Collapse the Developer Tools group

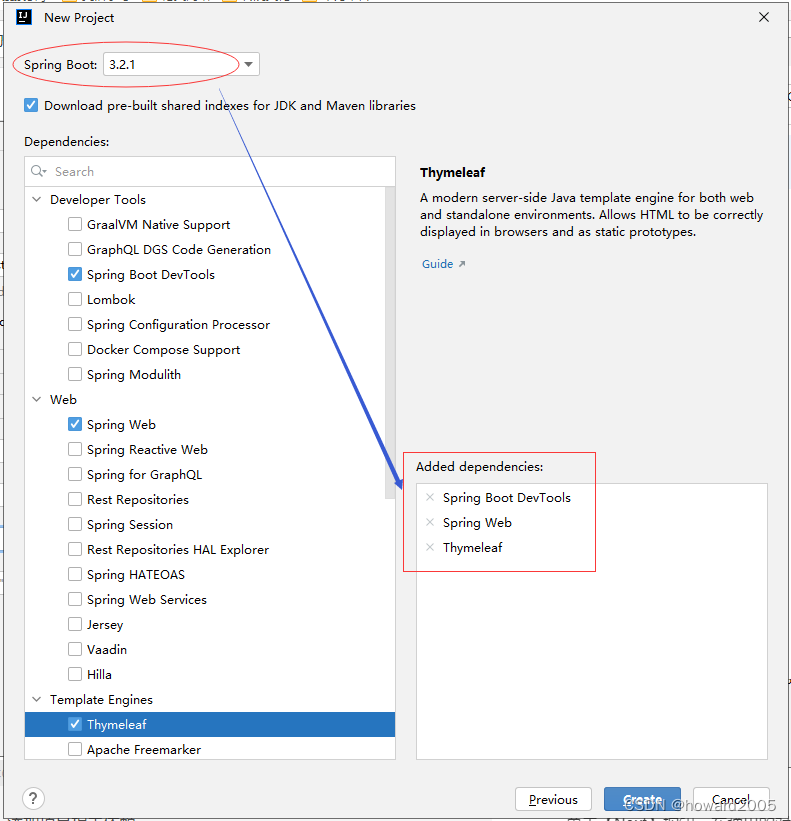click(x=37, y=199)
